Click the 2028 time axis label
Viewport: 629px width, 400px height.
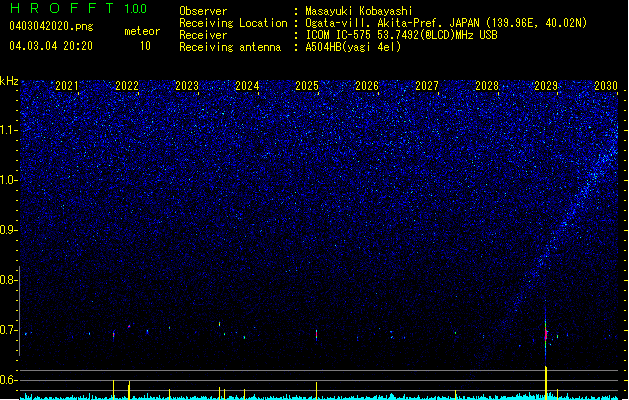487,86
